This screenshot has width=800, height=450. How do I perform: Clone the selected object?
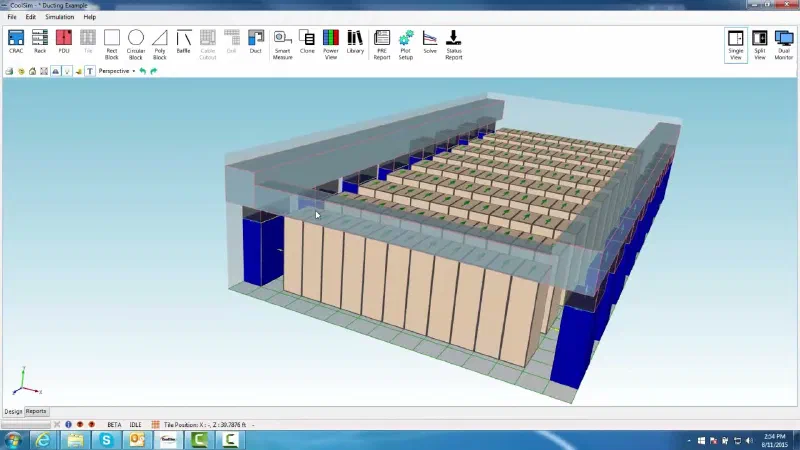[x=307, y=41]
